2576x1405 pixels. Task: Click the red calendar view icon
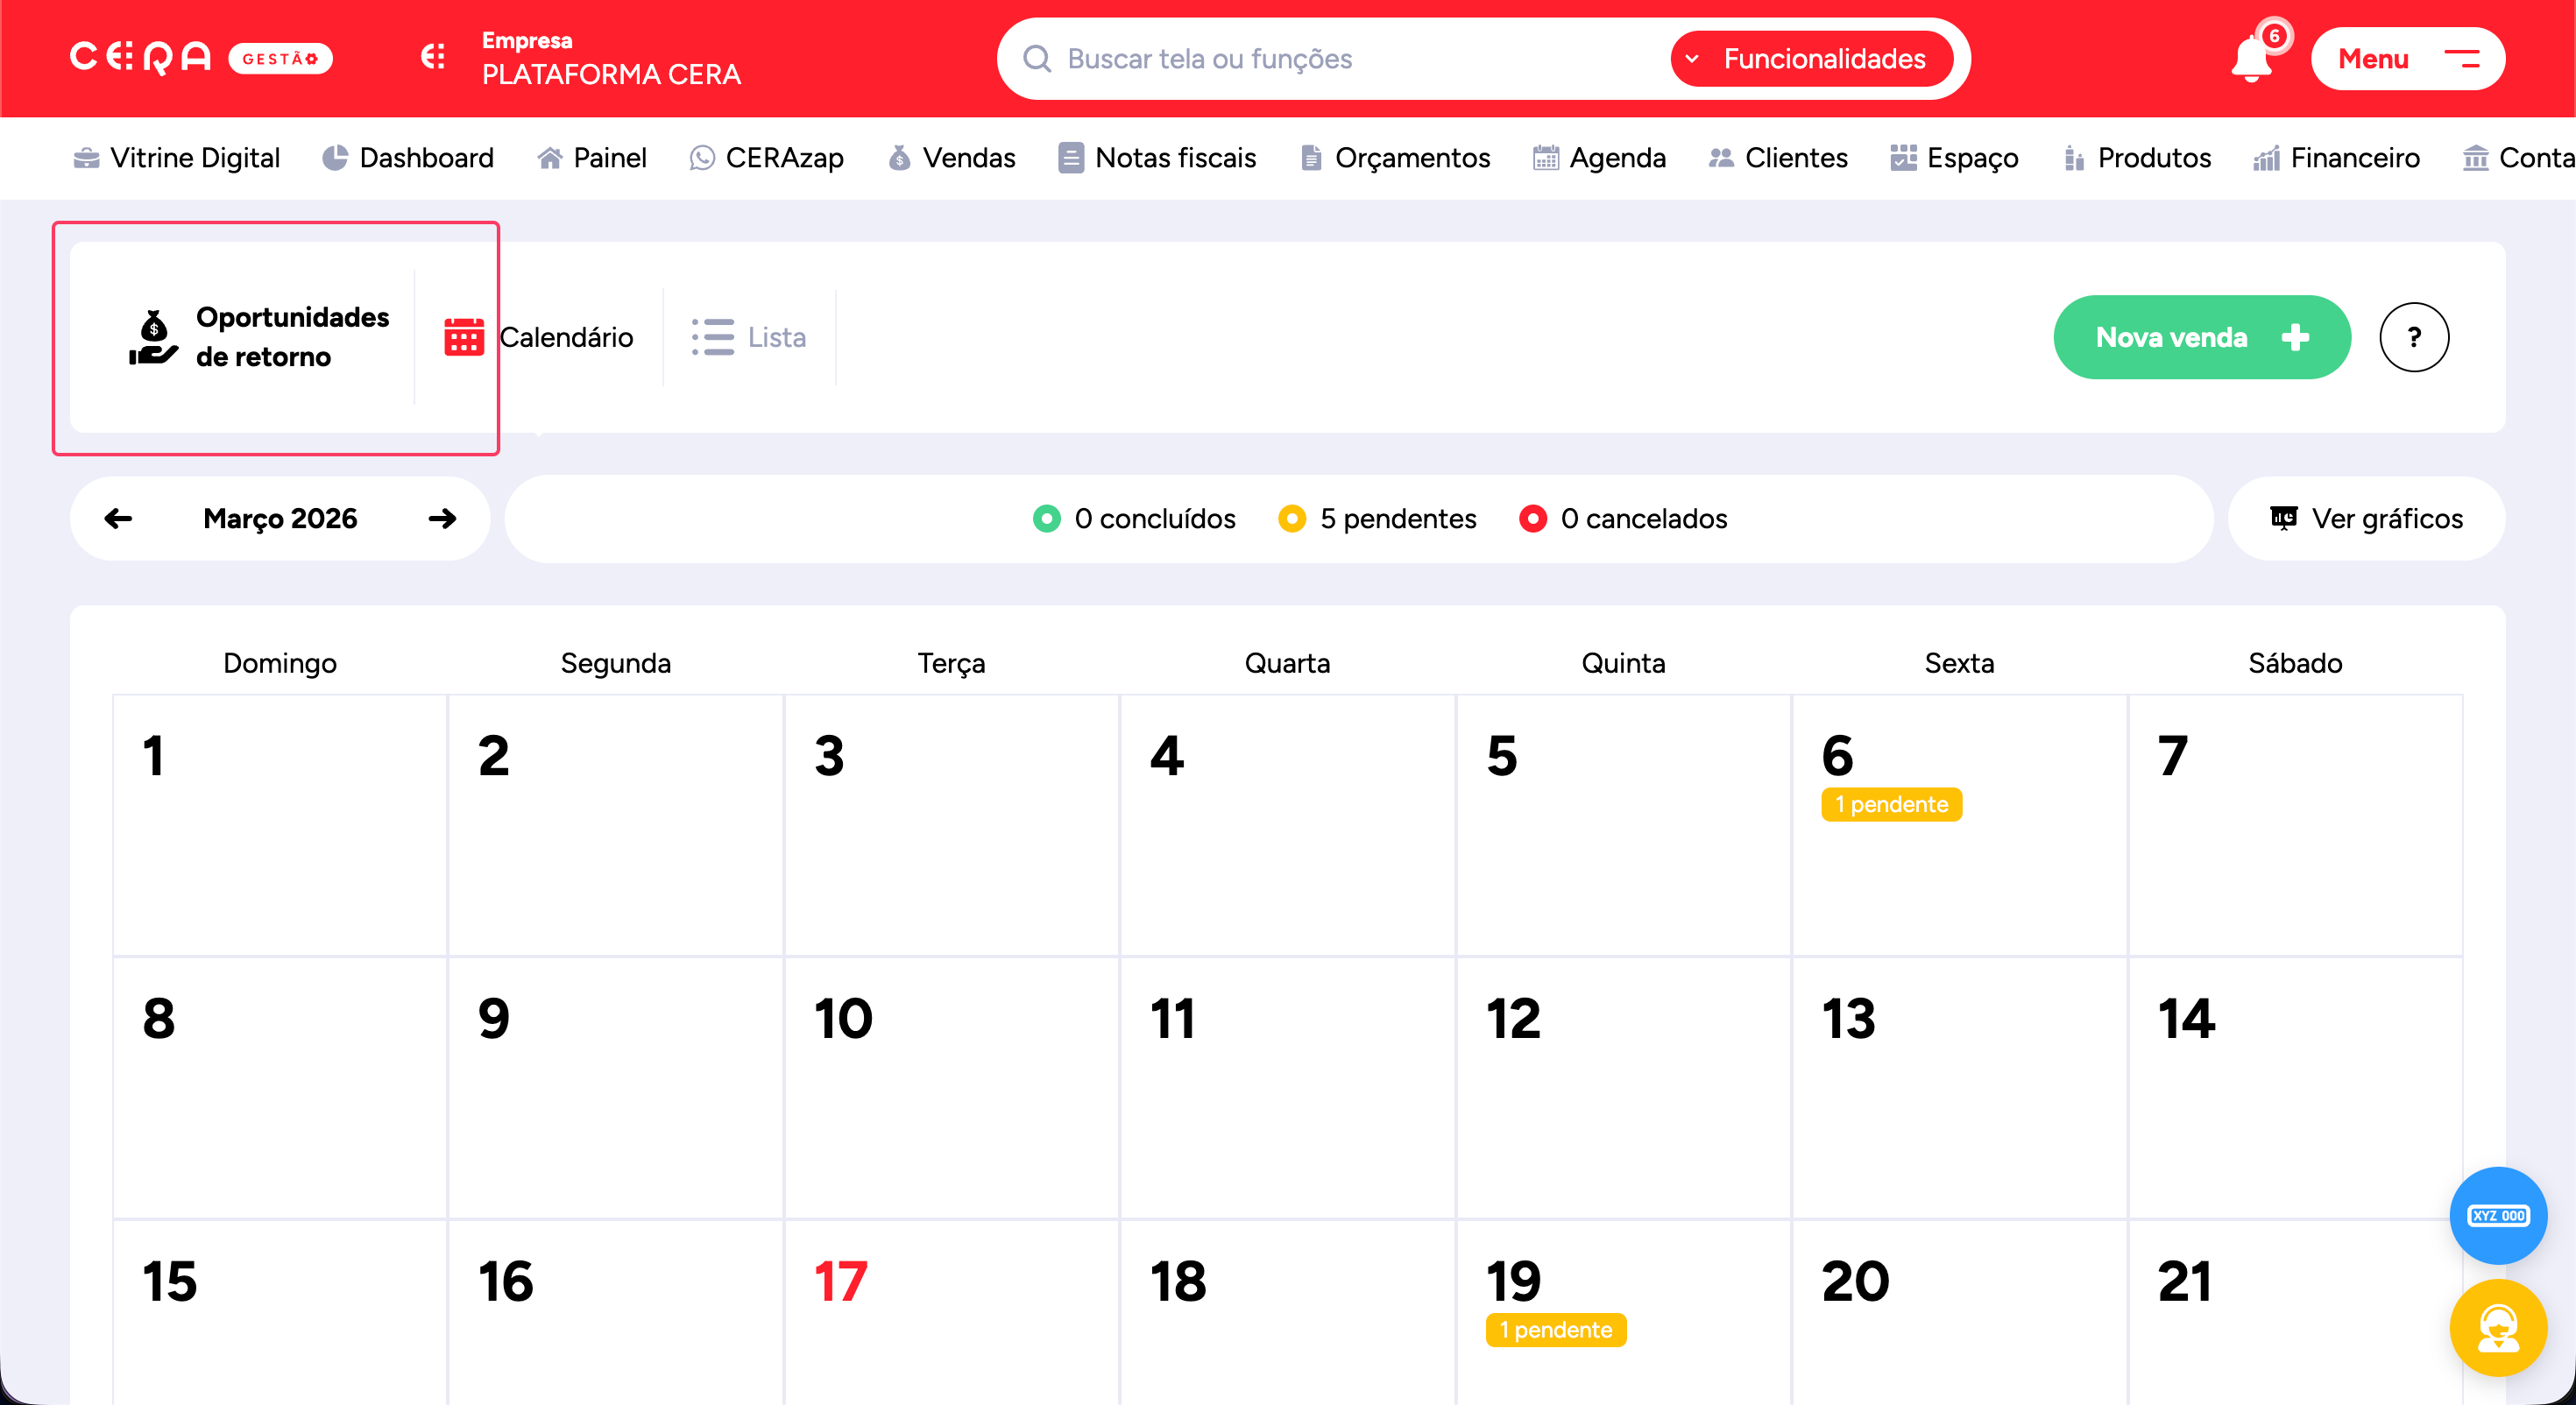[464, 337]
